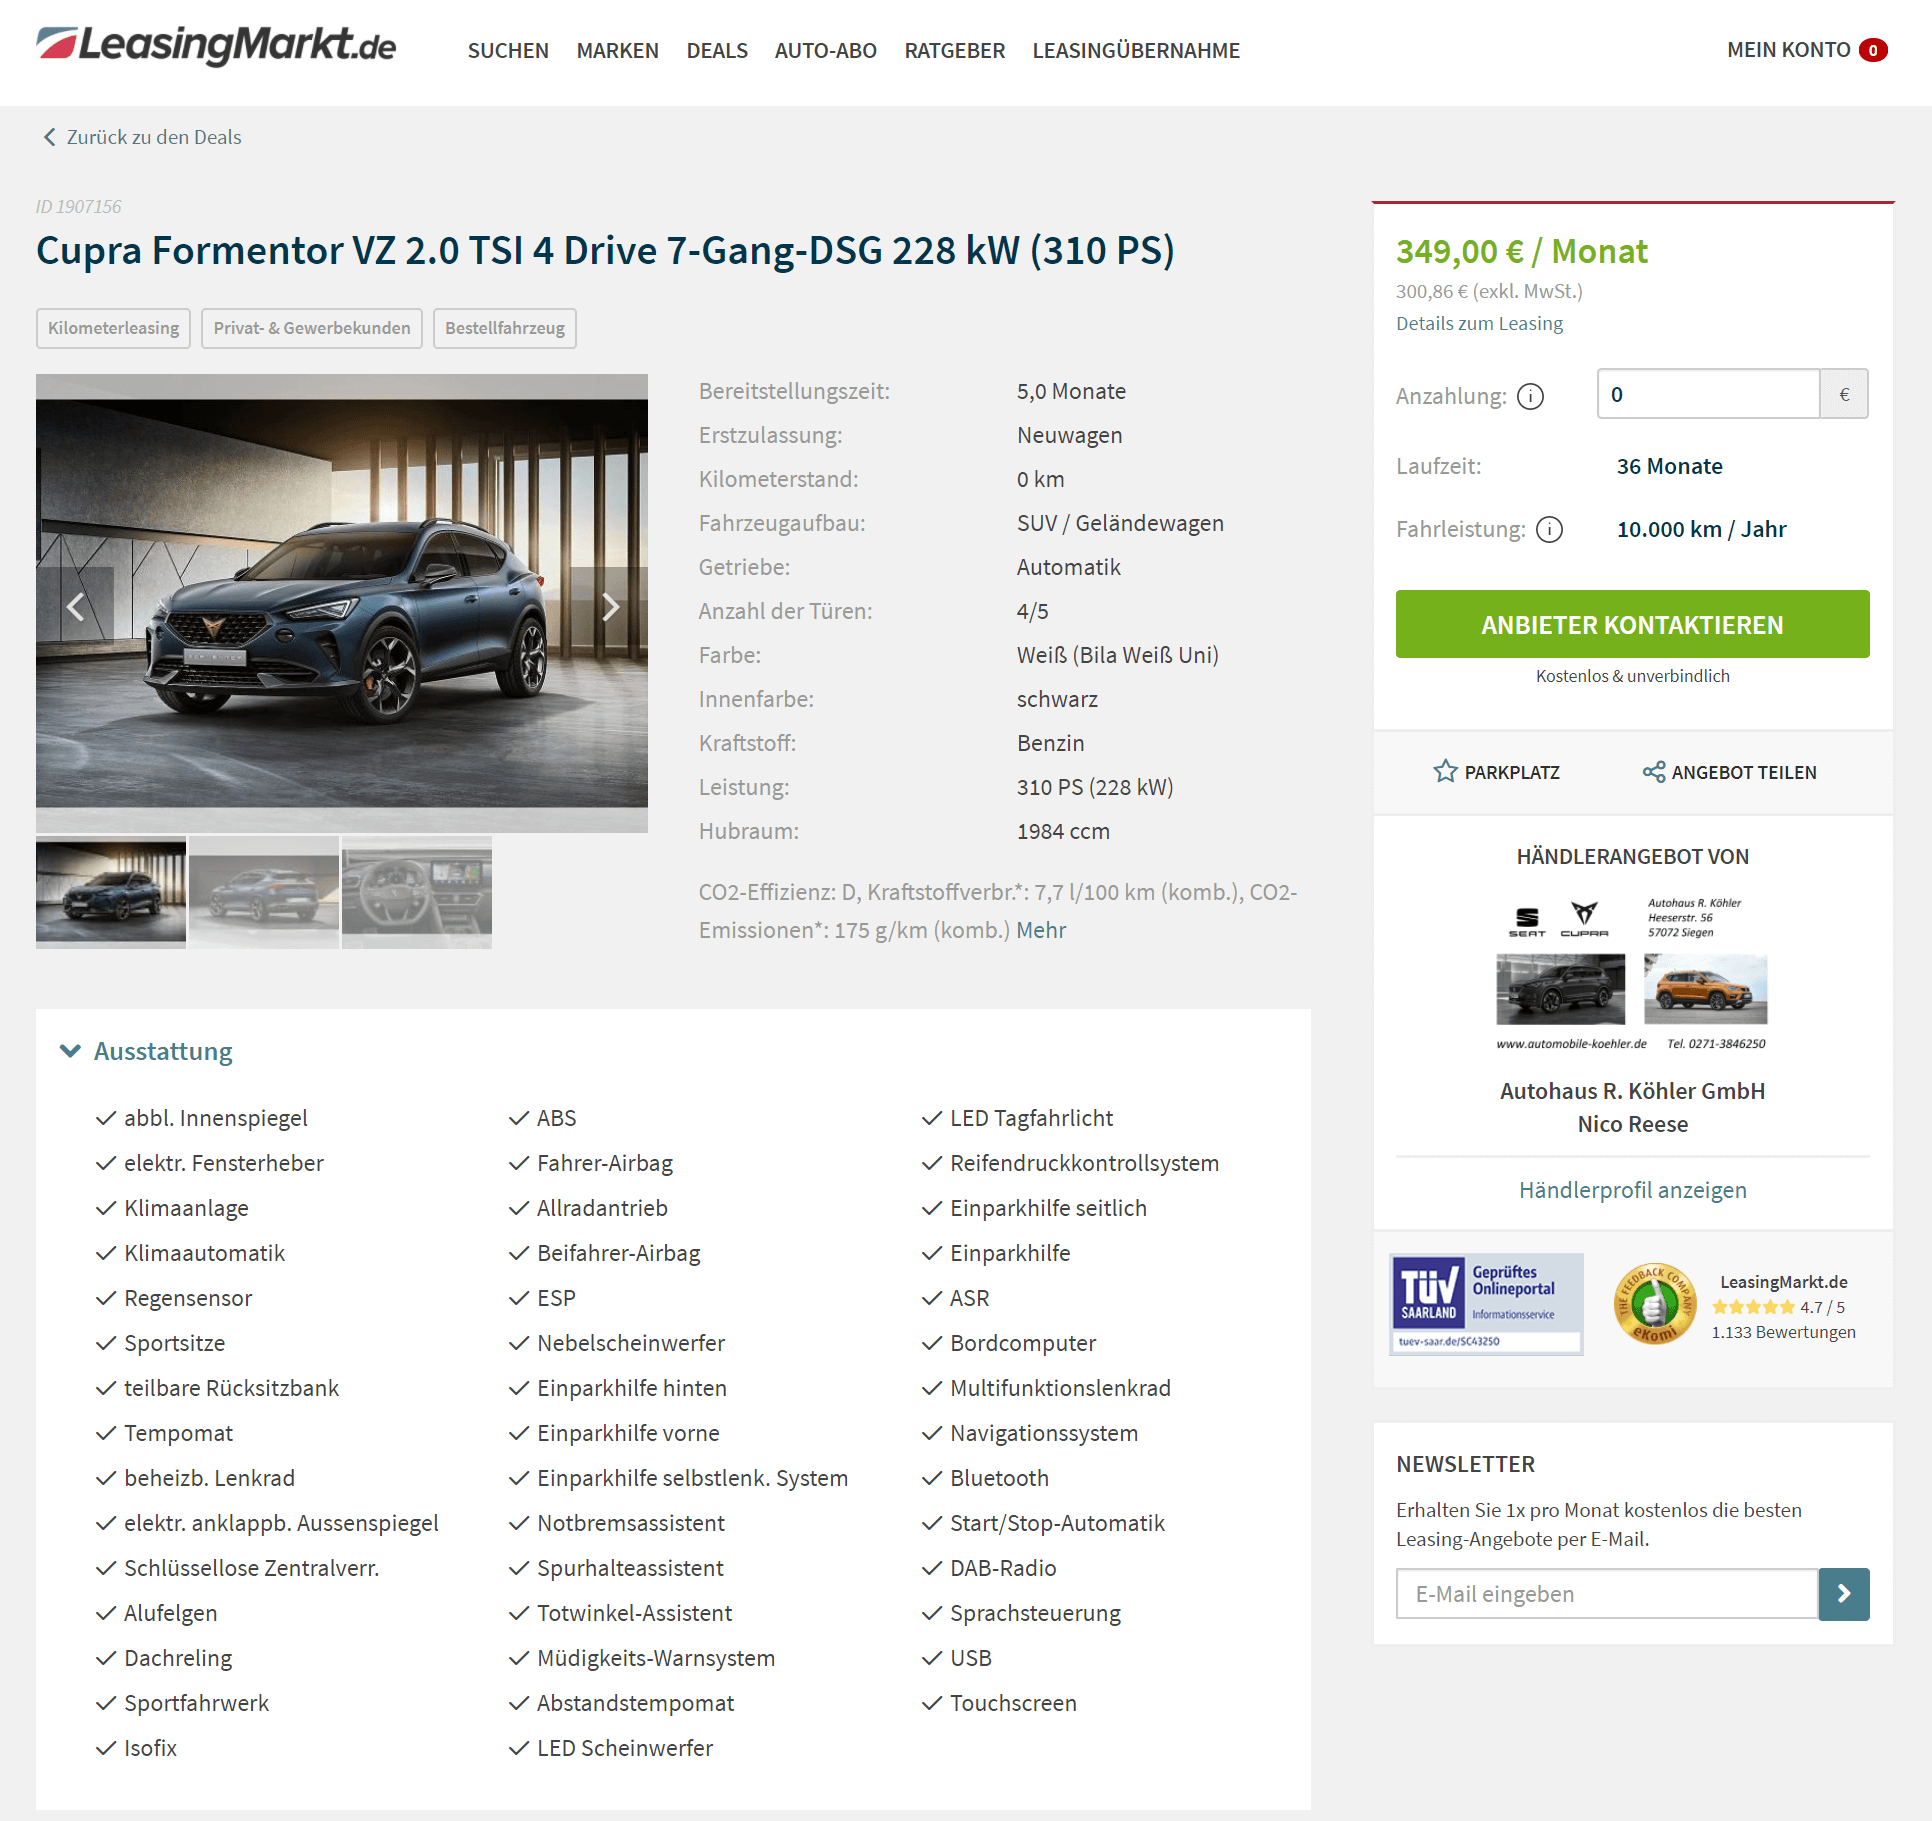Click PARKPLATZ label

1512,772
